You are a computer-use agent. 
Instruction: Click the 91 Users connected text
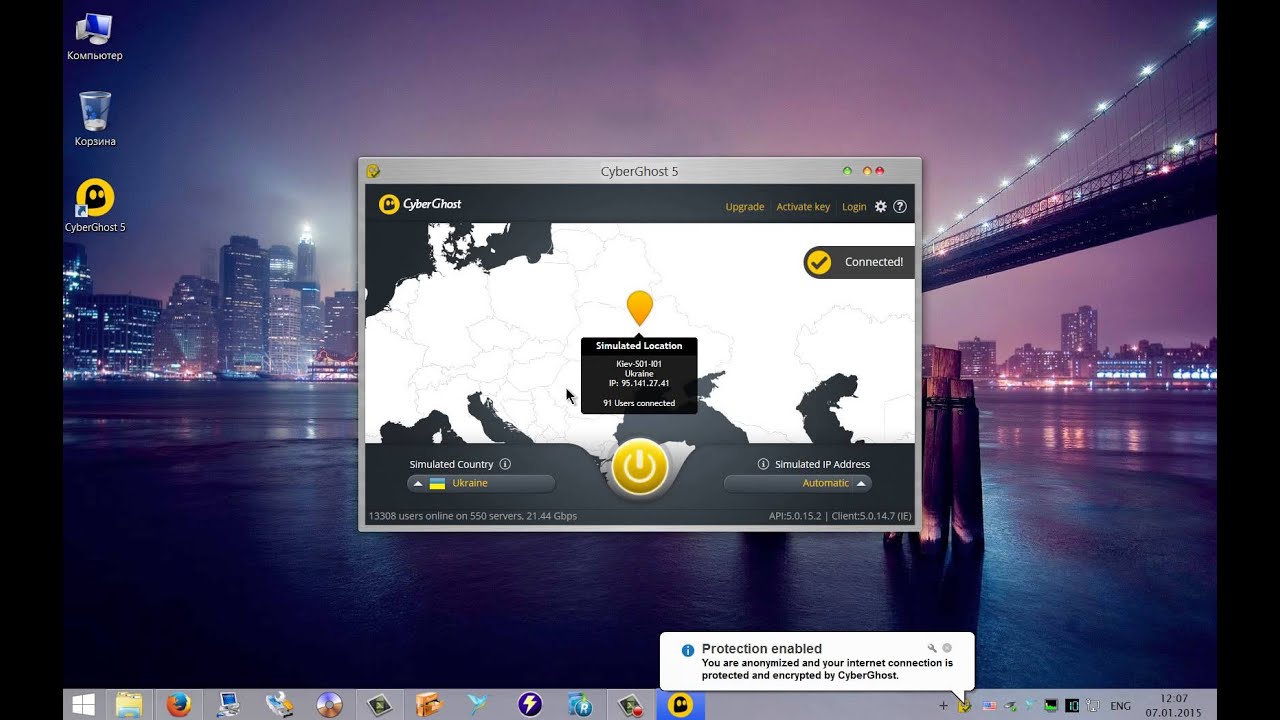coord(639,403)
